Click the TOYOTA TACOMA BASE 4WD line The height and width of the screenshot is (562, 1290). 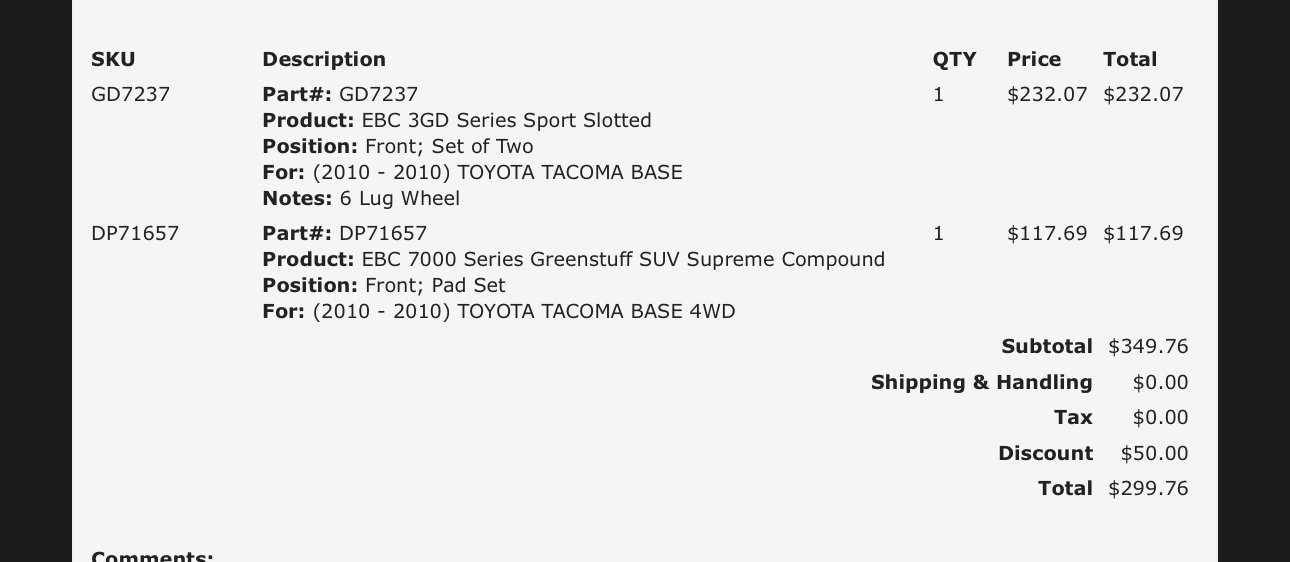point(499,311)
